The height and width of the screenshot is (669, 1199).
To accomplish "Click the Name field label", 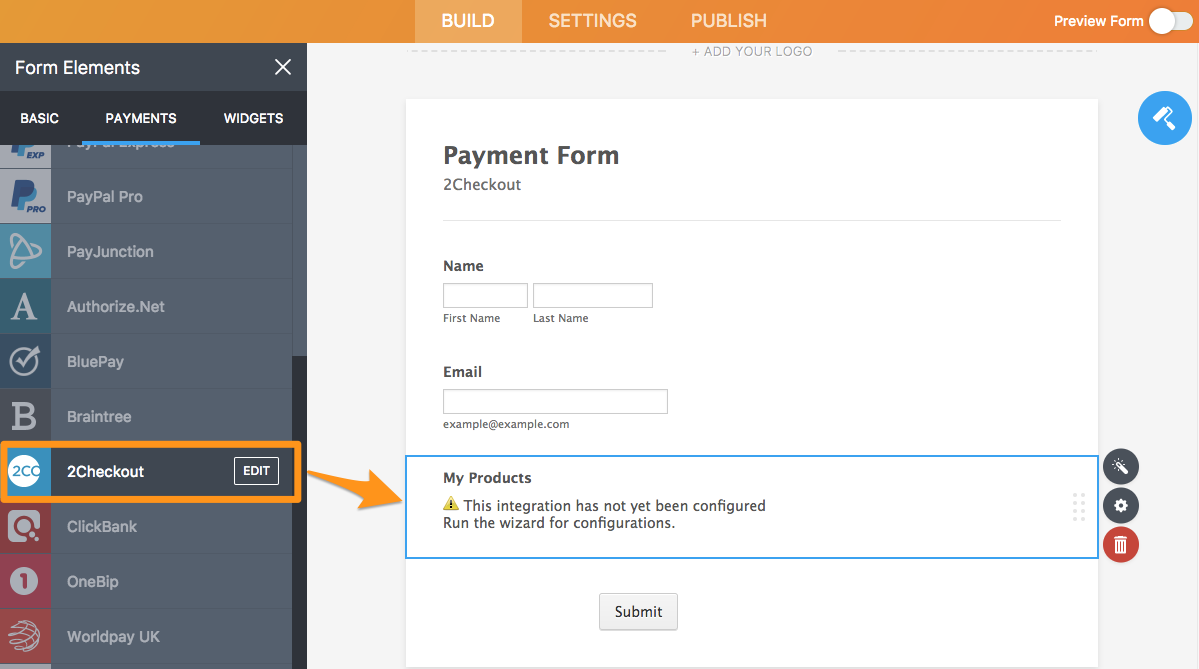I will 463,266.
